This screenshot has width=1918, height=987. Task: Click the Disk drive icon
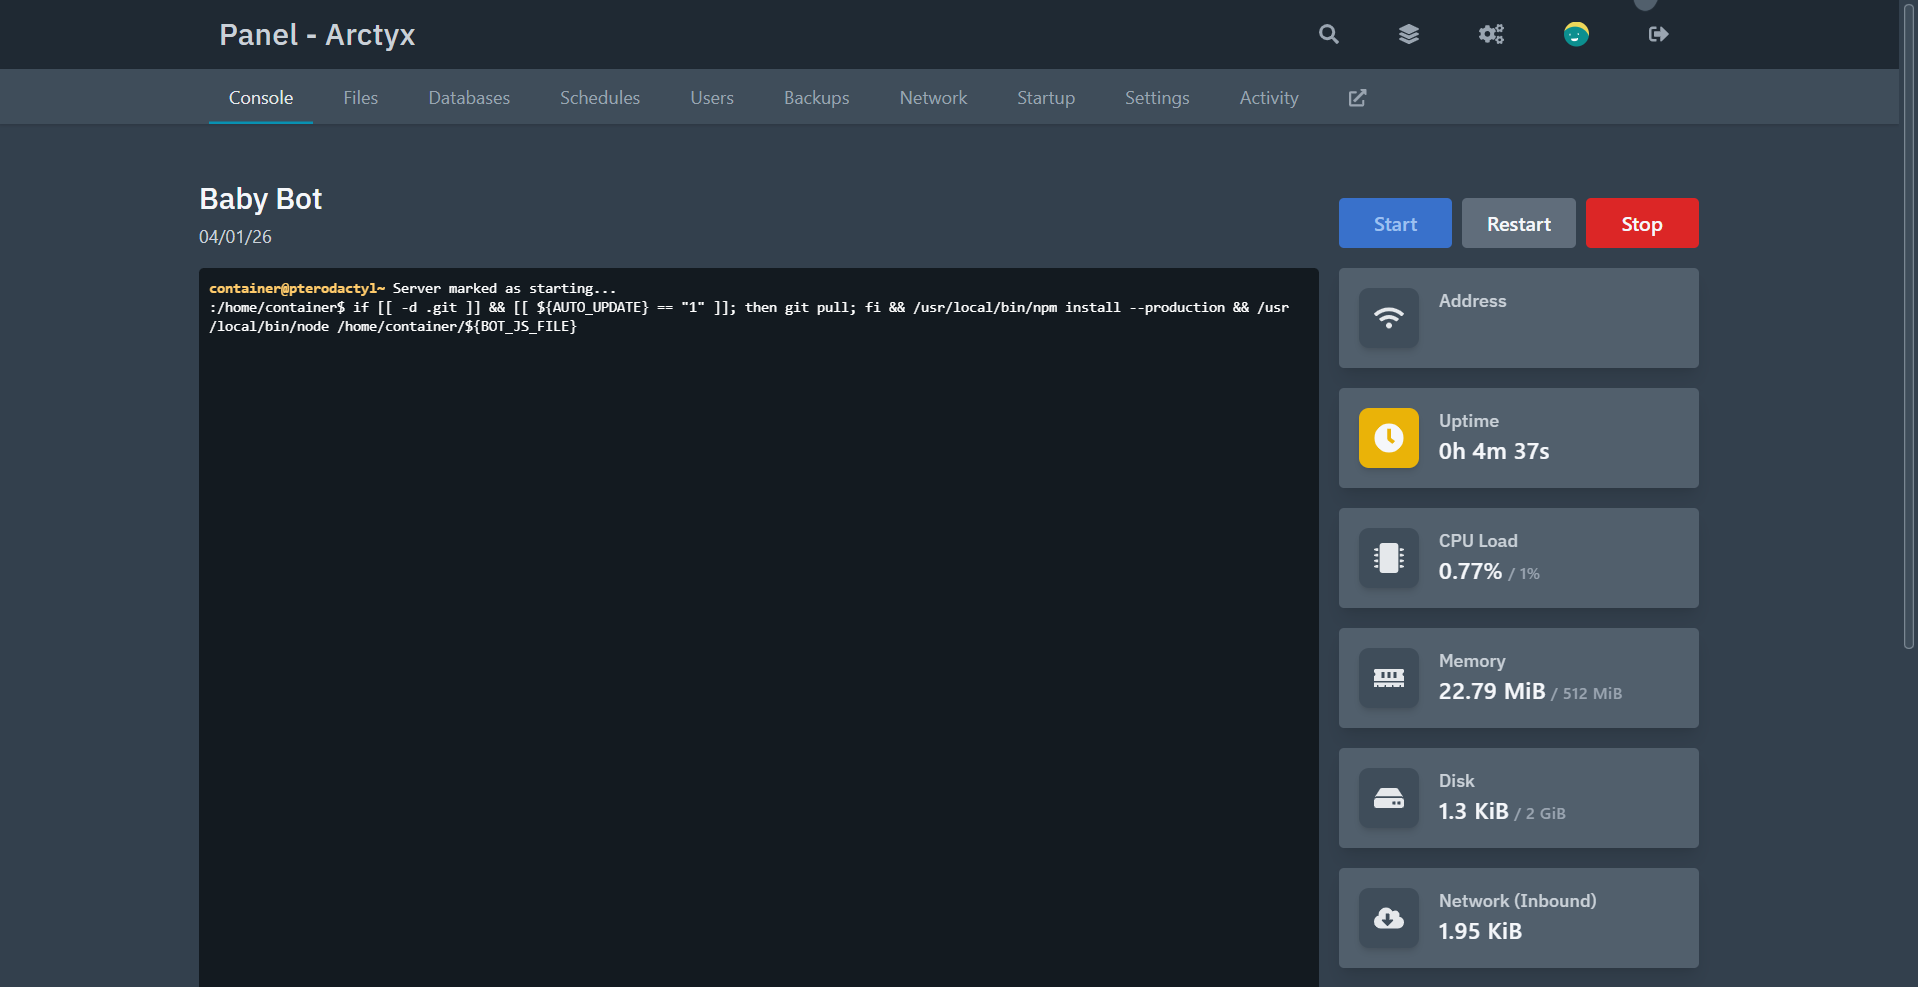pyautogui.click(x=1388, y=798)
